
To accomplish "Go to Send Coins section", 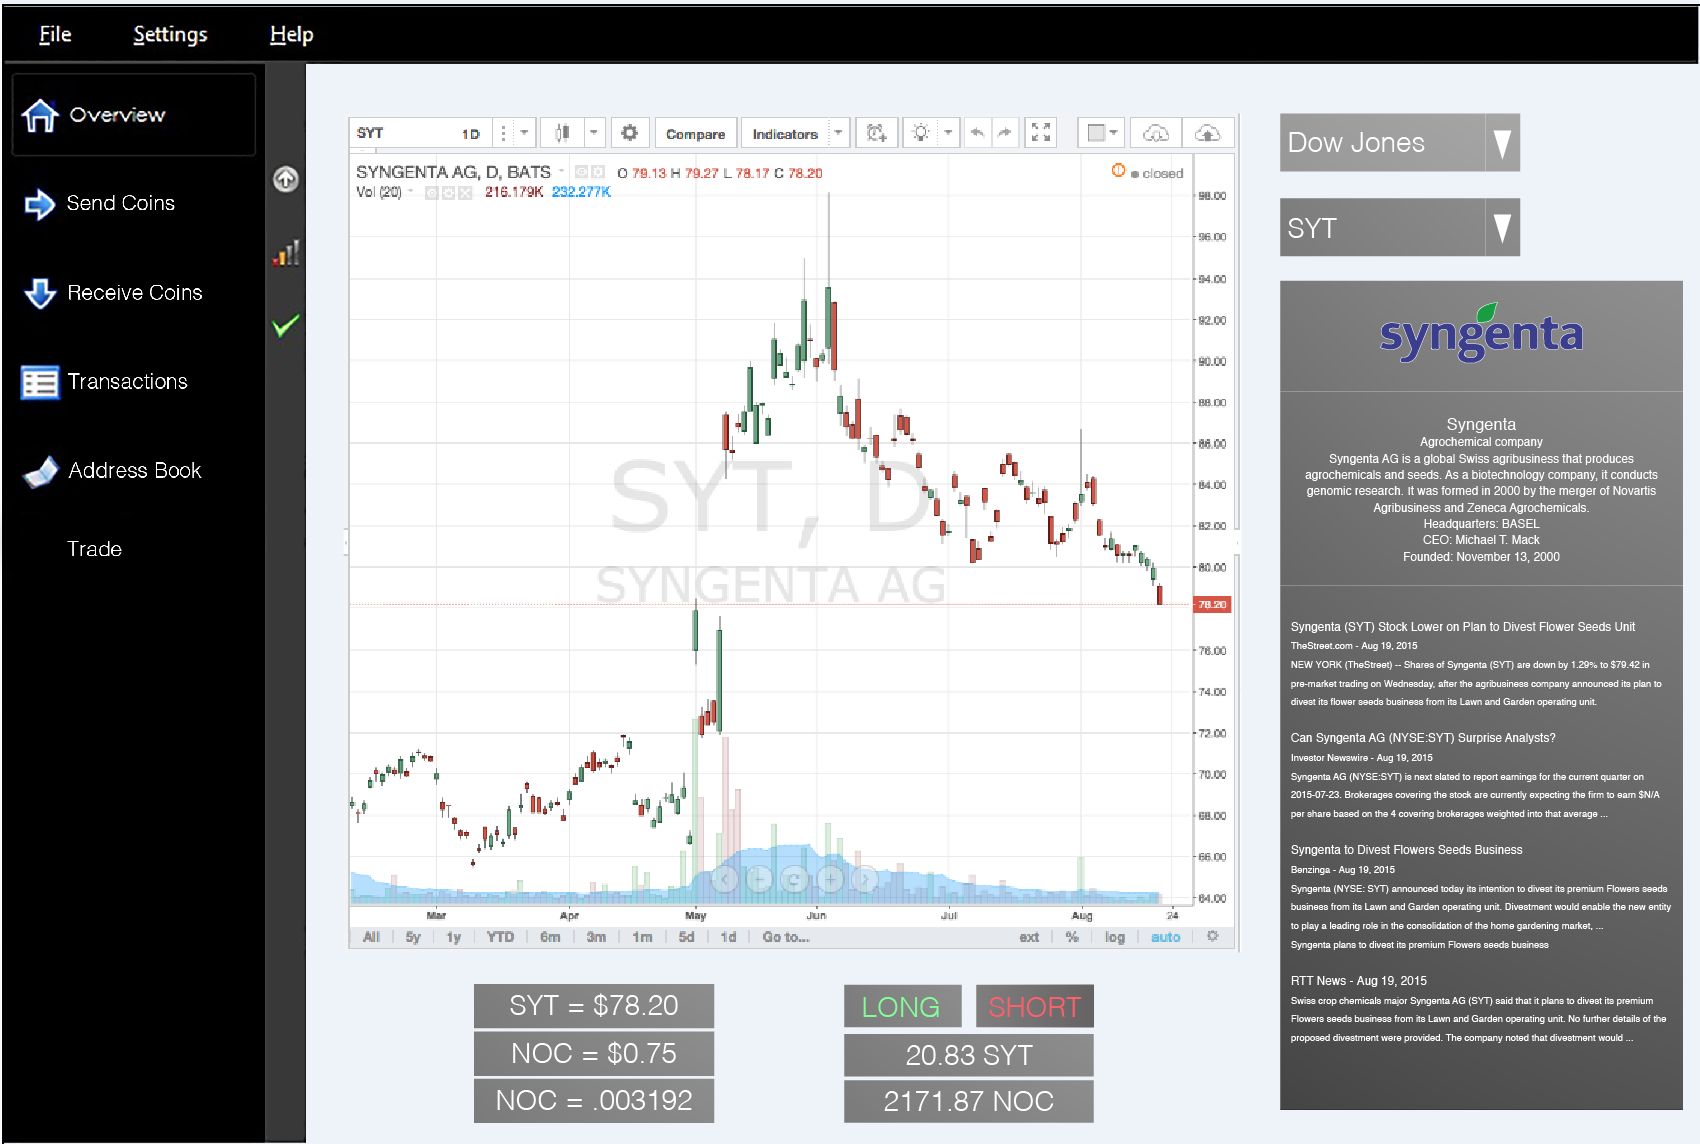I will coord(100,204).
